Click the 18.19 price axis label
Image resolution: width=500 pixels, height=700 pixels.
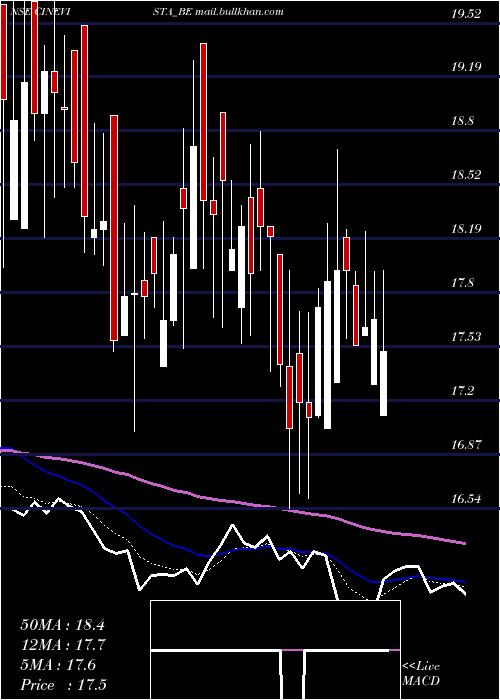[x=467, y=229]
